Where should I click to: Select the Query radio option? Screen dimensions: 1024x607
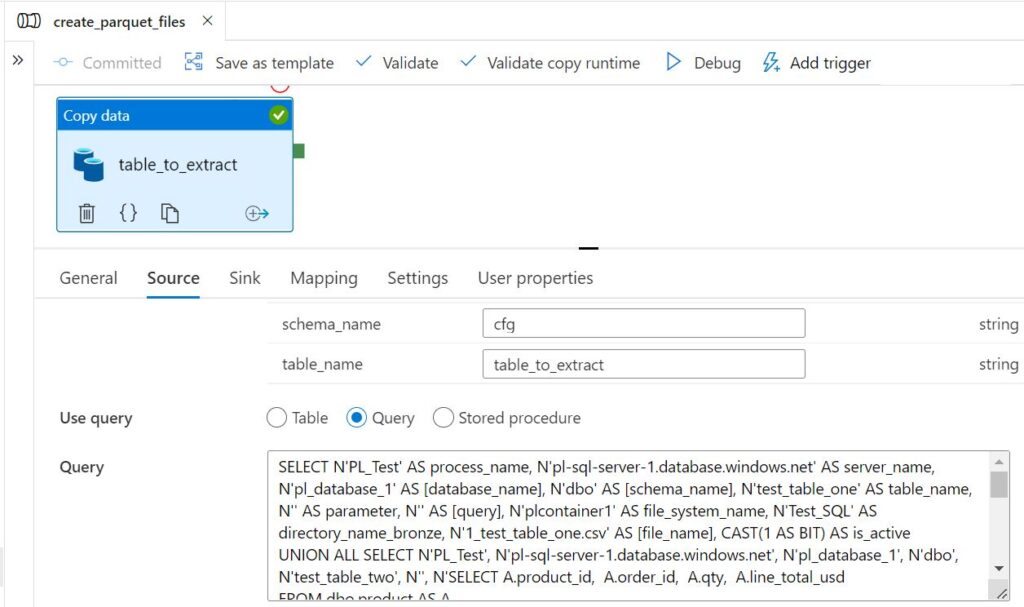(356, 418)
